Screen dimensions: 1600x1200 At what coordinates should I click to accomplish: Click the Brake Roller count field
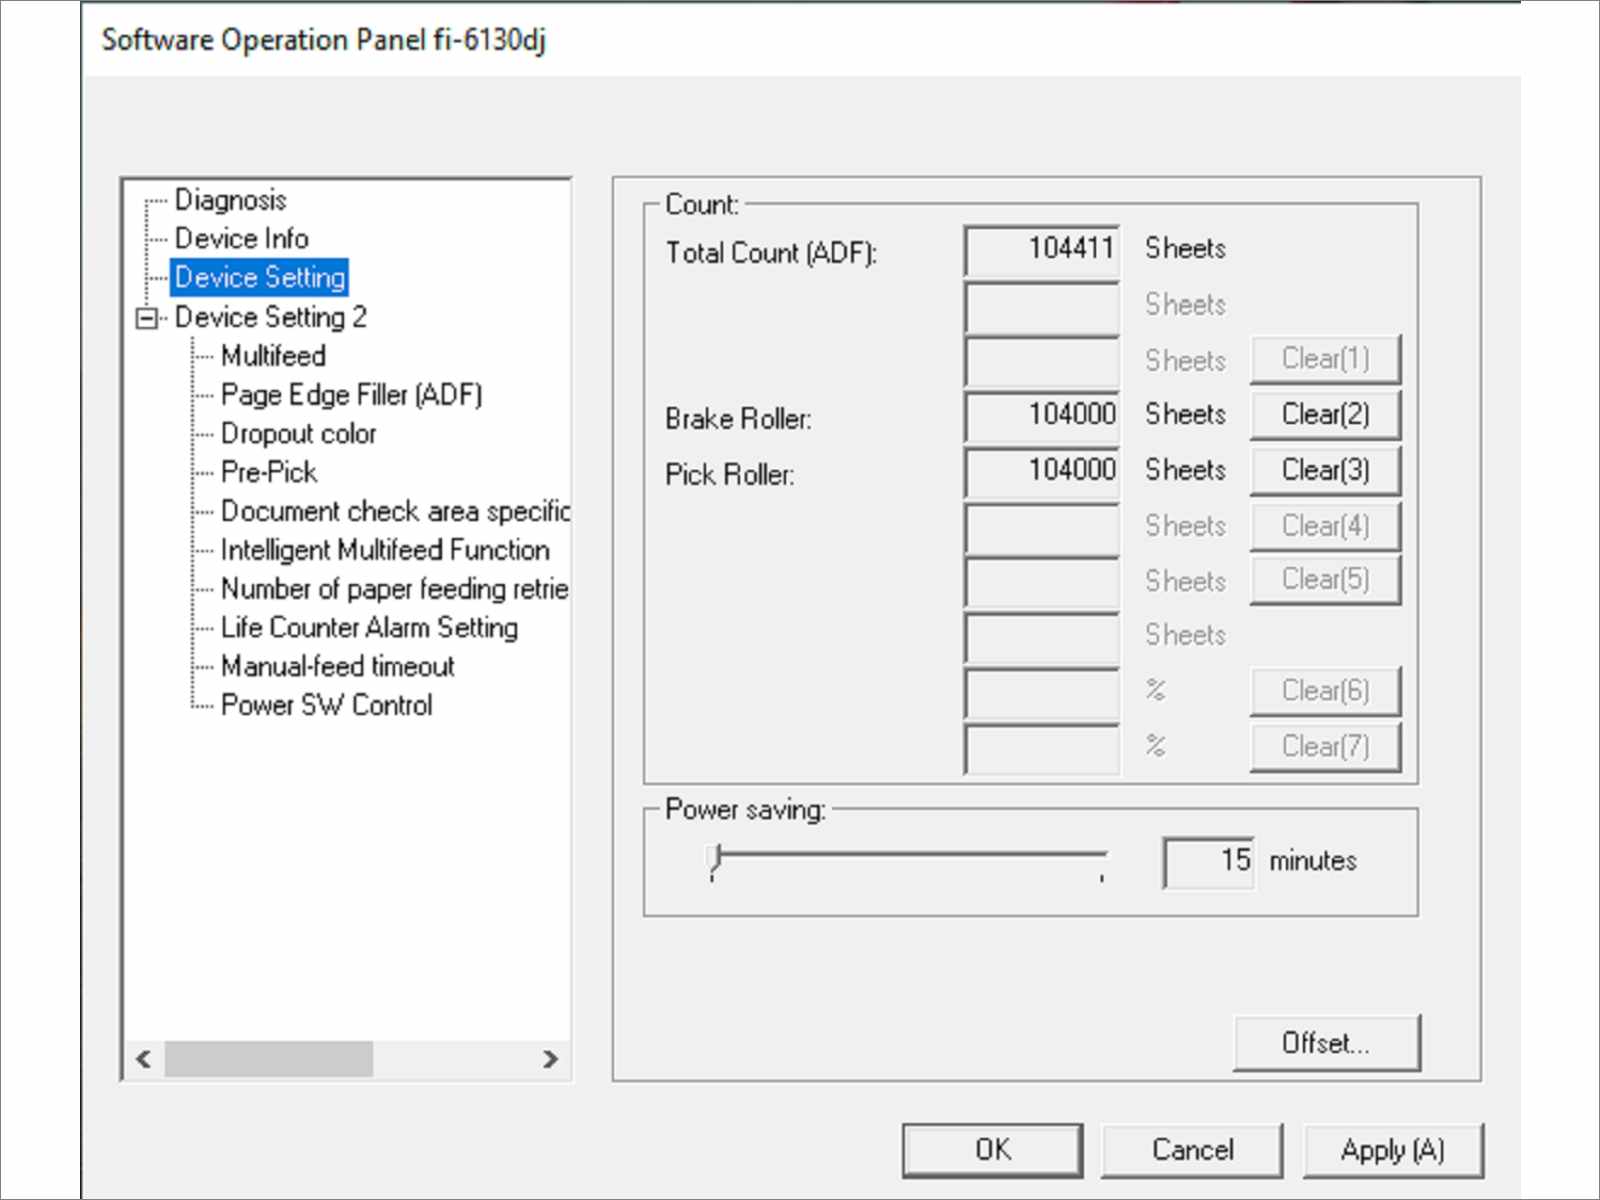(x=1041, y=416)
